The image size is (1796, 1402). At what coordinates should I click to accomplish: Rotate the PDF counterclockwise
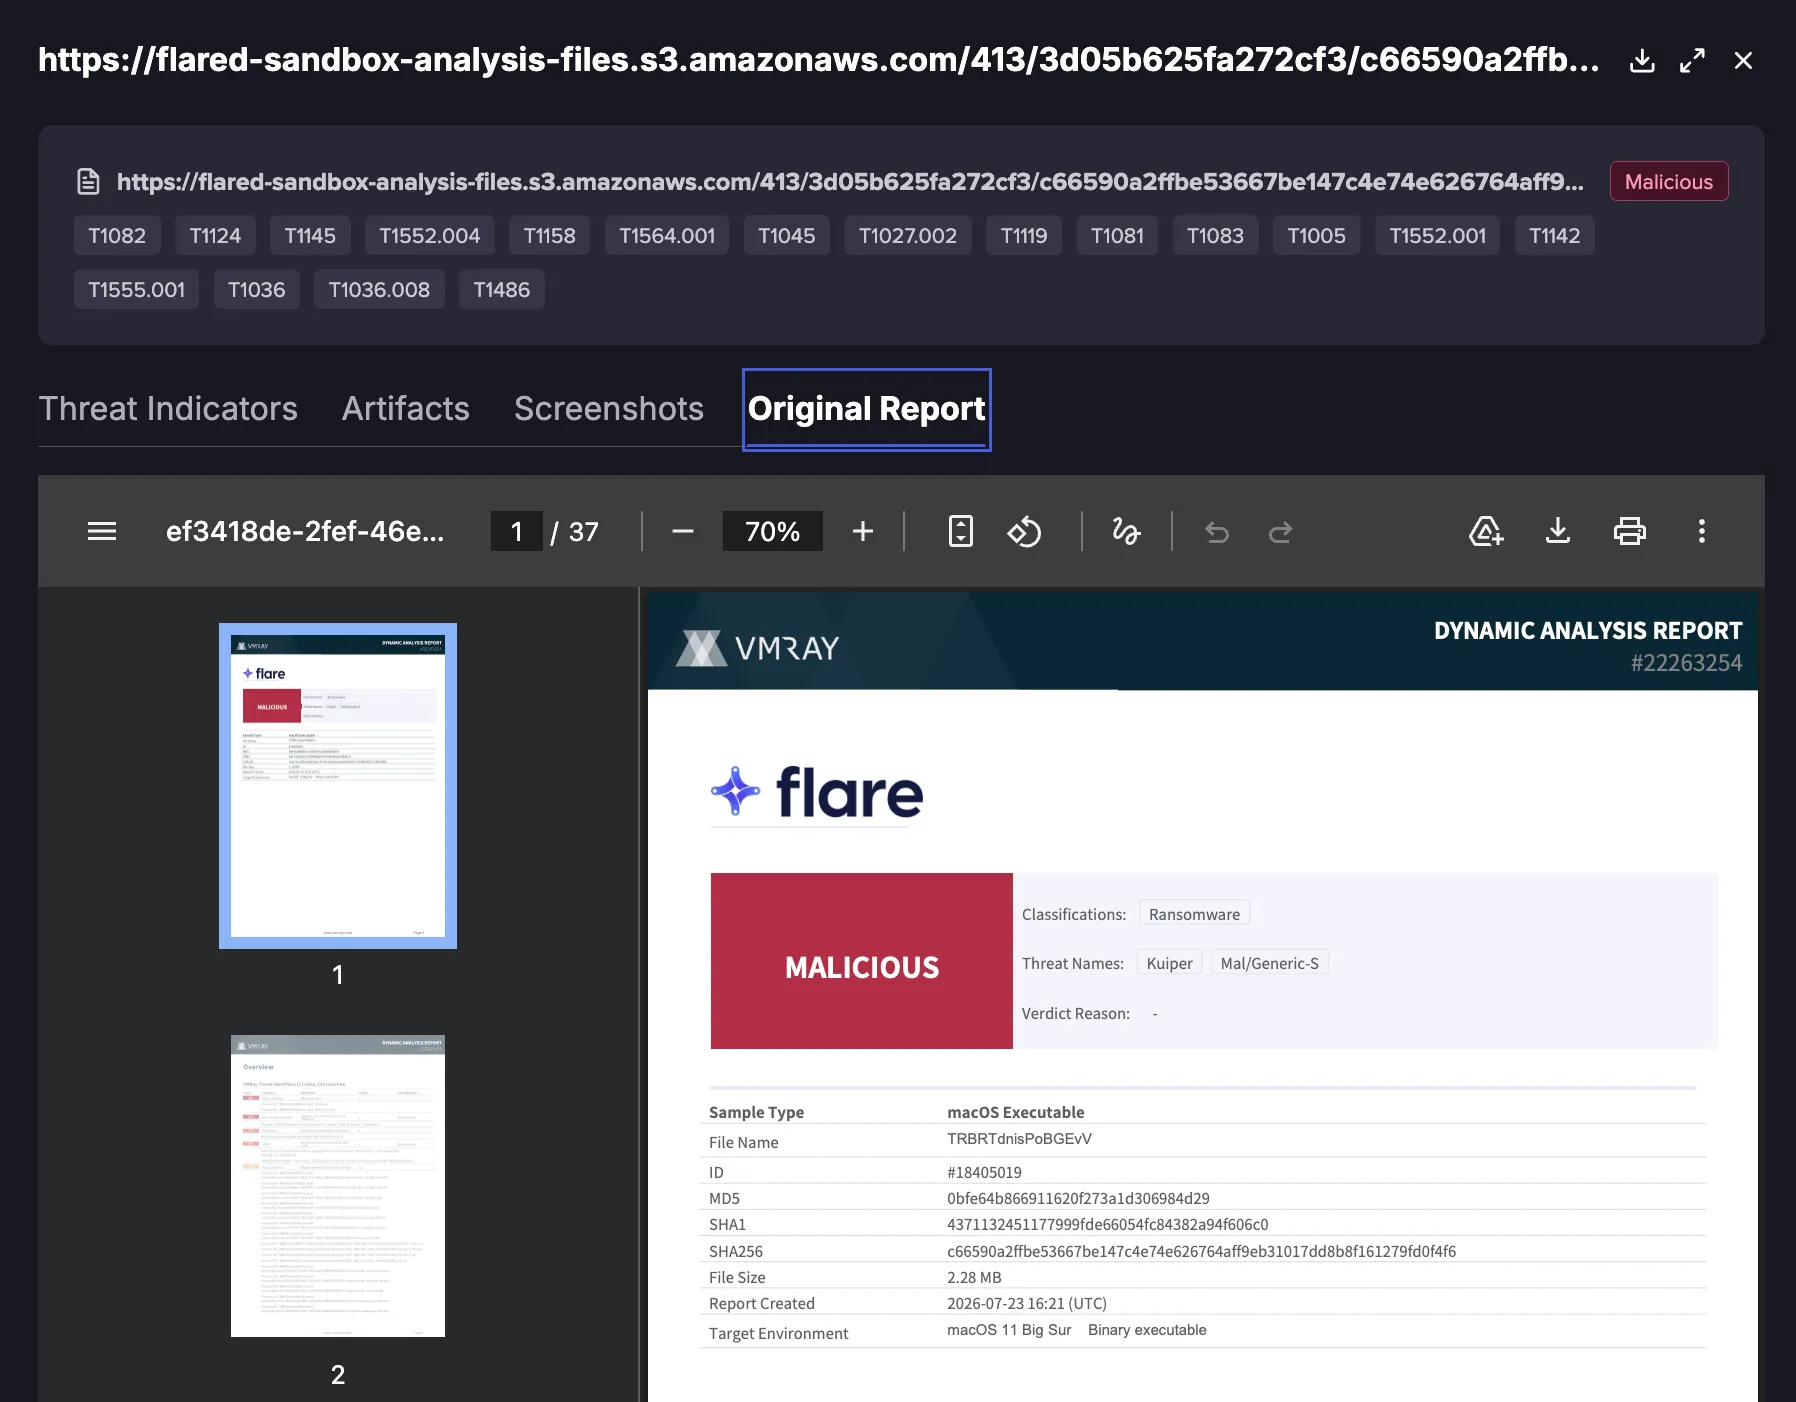pyautogui.click(x=1025, y=531)
